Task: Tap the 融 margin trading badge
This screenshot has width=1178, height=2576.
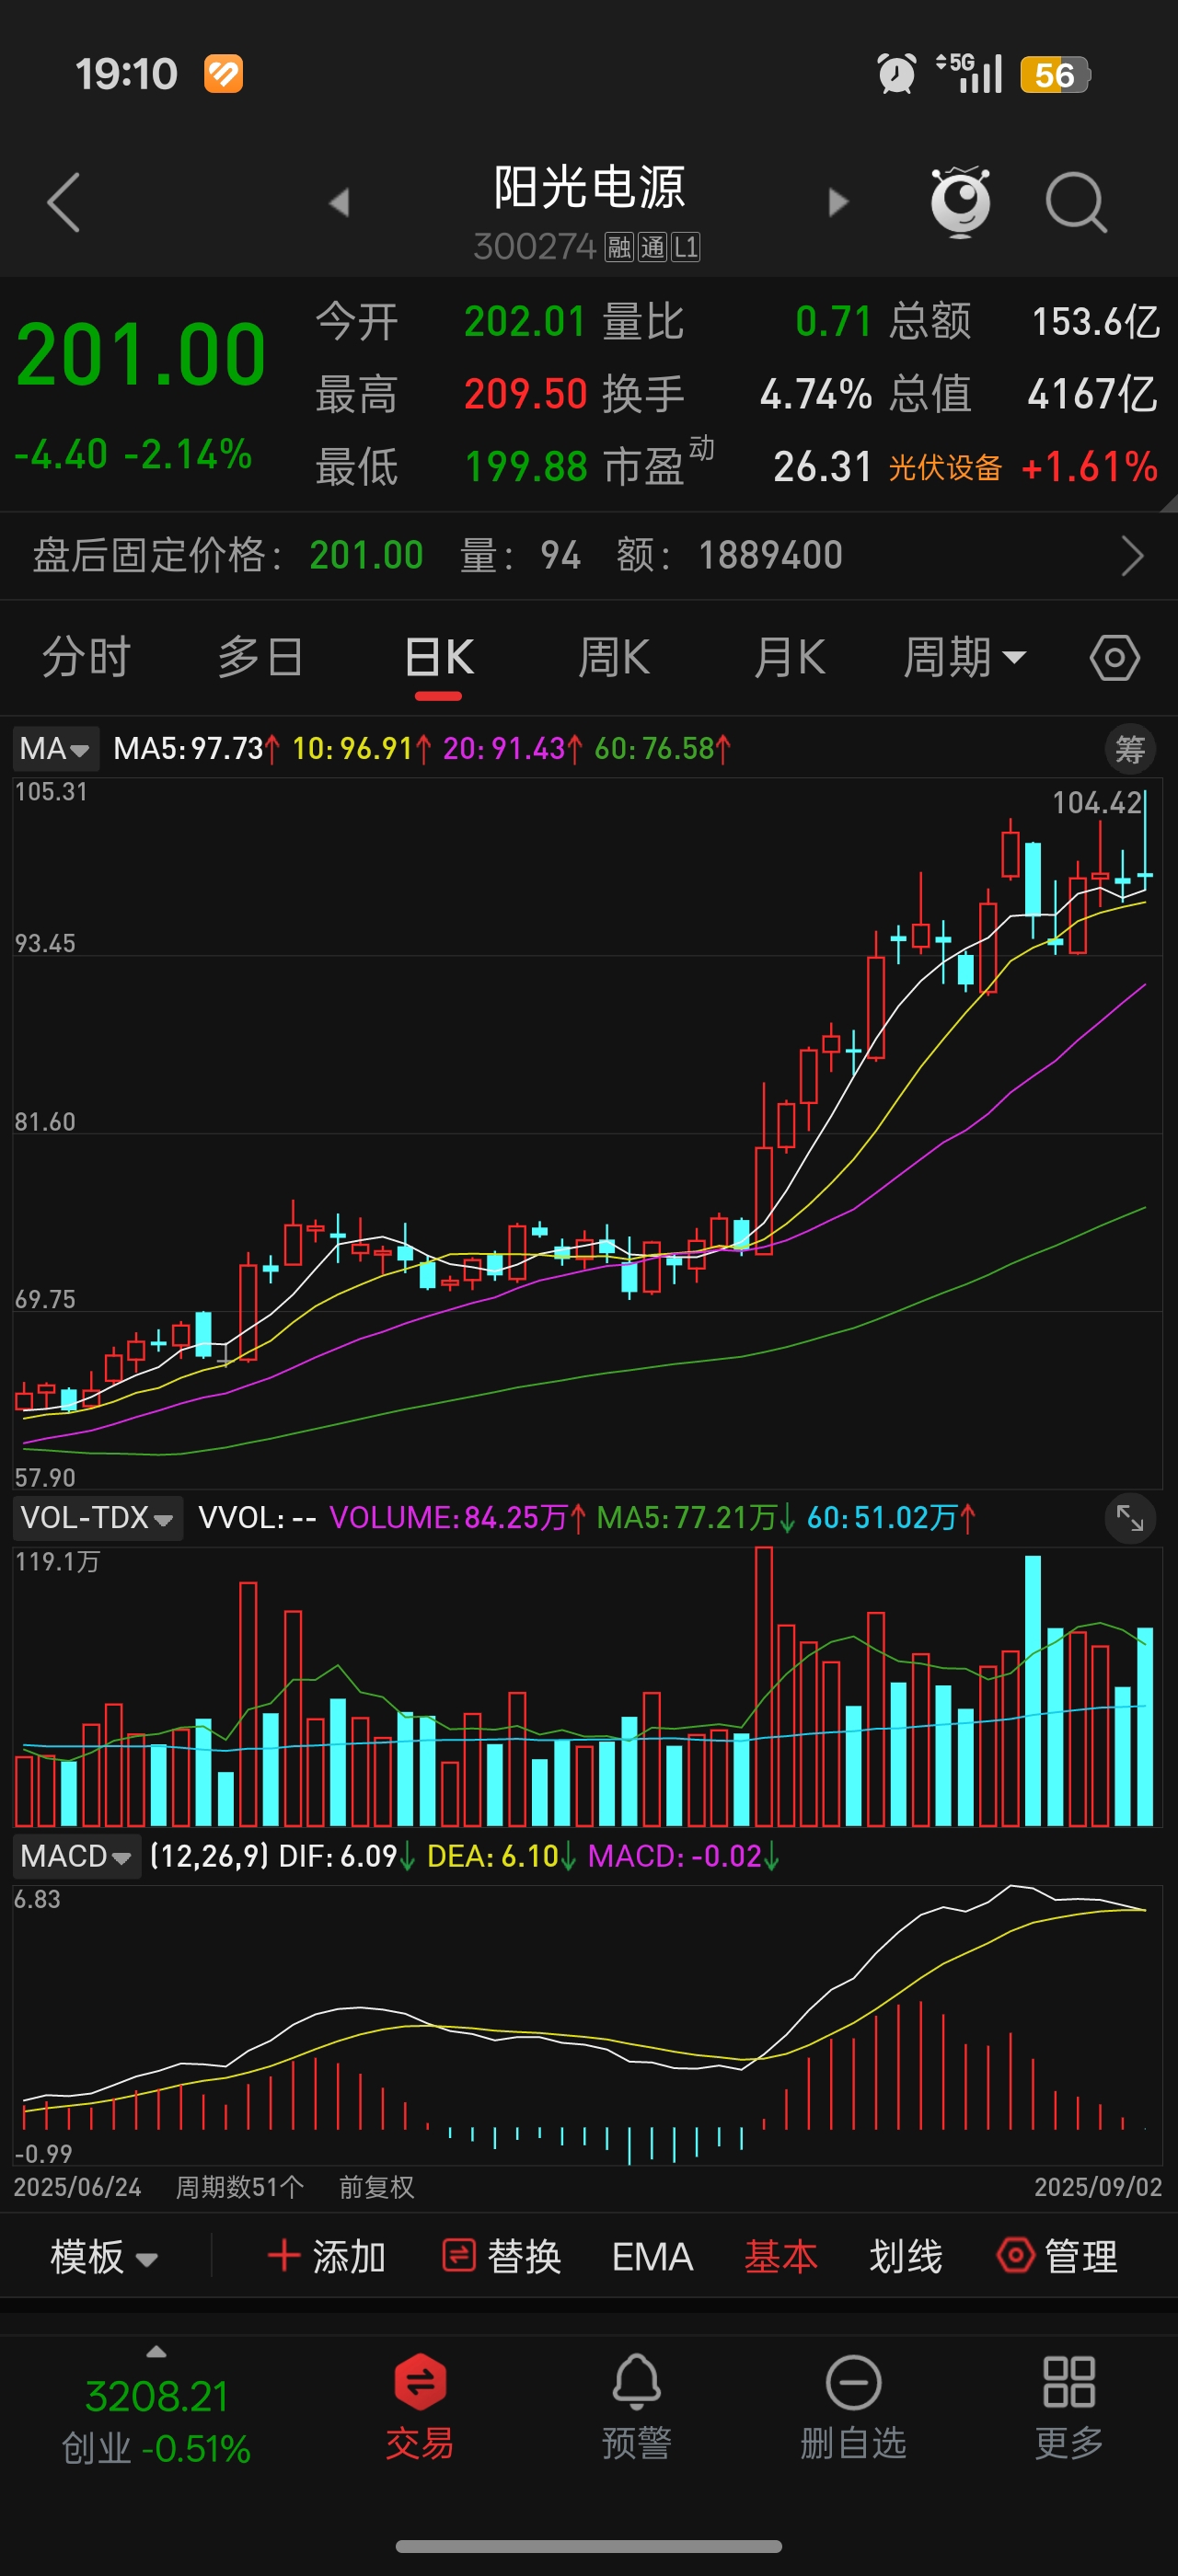Action: coord(620,247)
